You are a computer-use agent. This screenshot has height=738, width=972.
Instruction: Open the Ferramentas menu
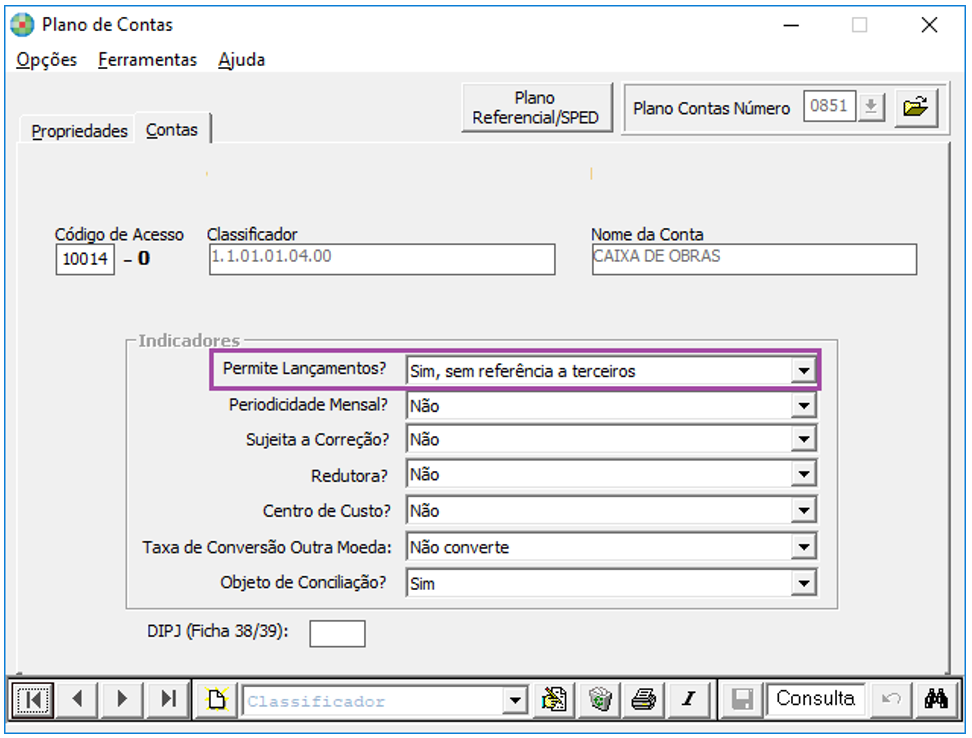click(148, 59)
